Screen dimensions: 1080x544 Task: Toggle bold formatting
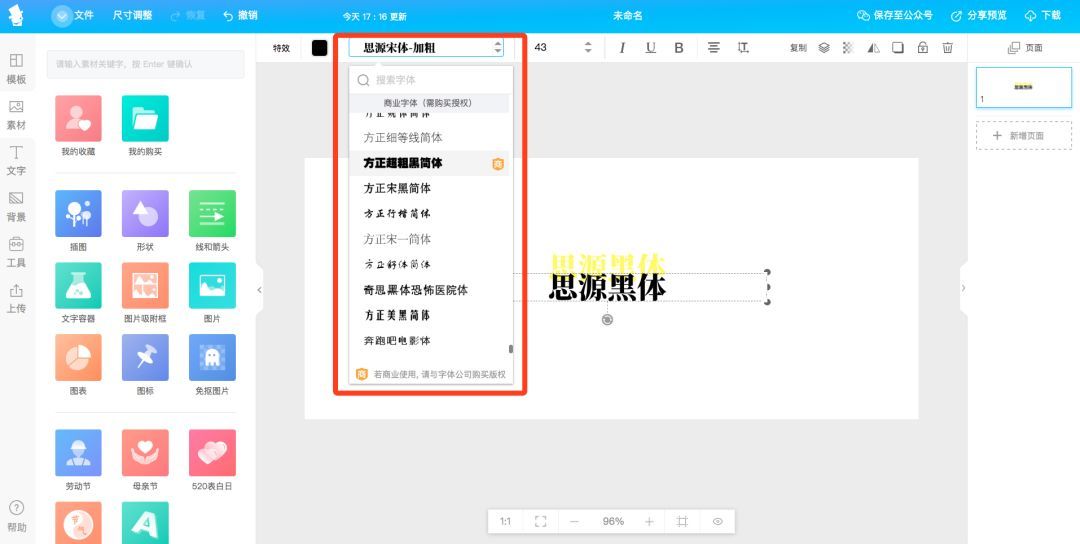point(679,48)
